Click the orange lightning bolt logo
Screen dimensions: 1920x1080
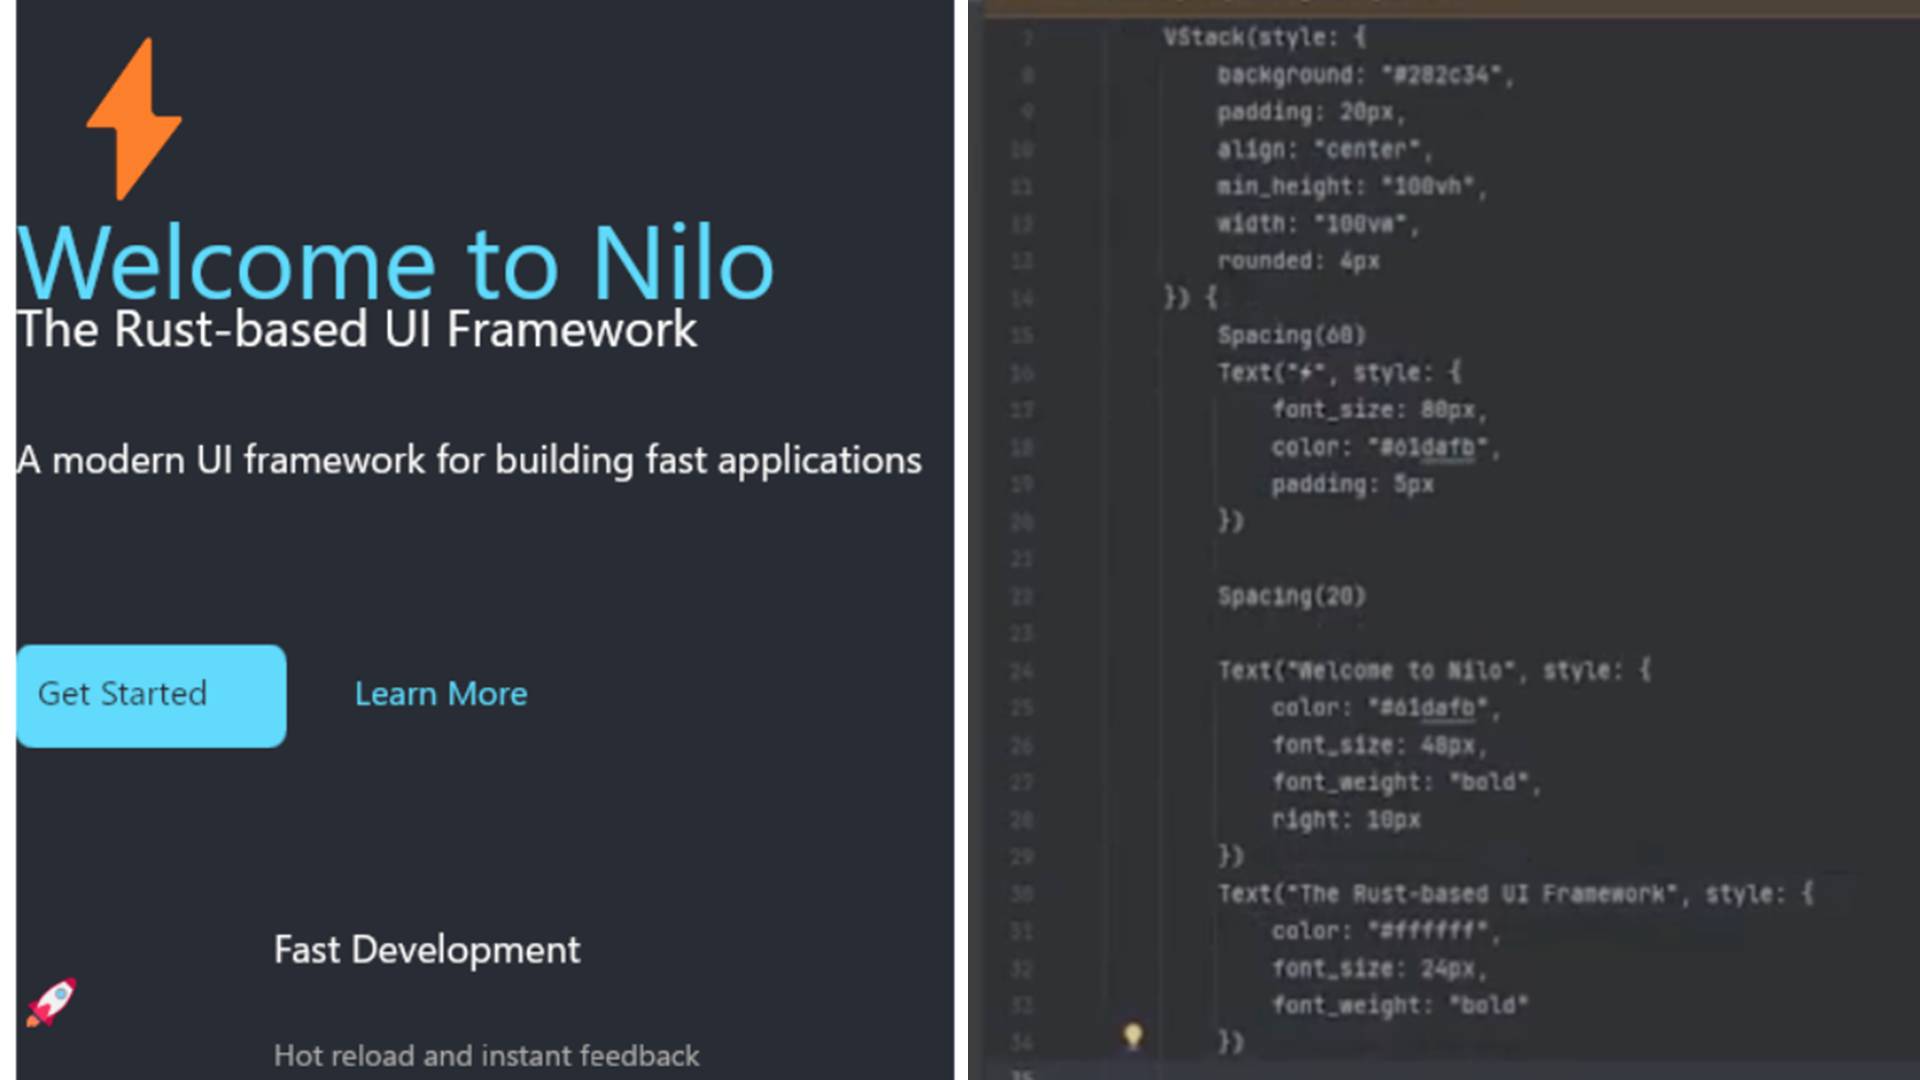tap(134, 120)
